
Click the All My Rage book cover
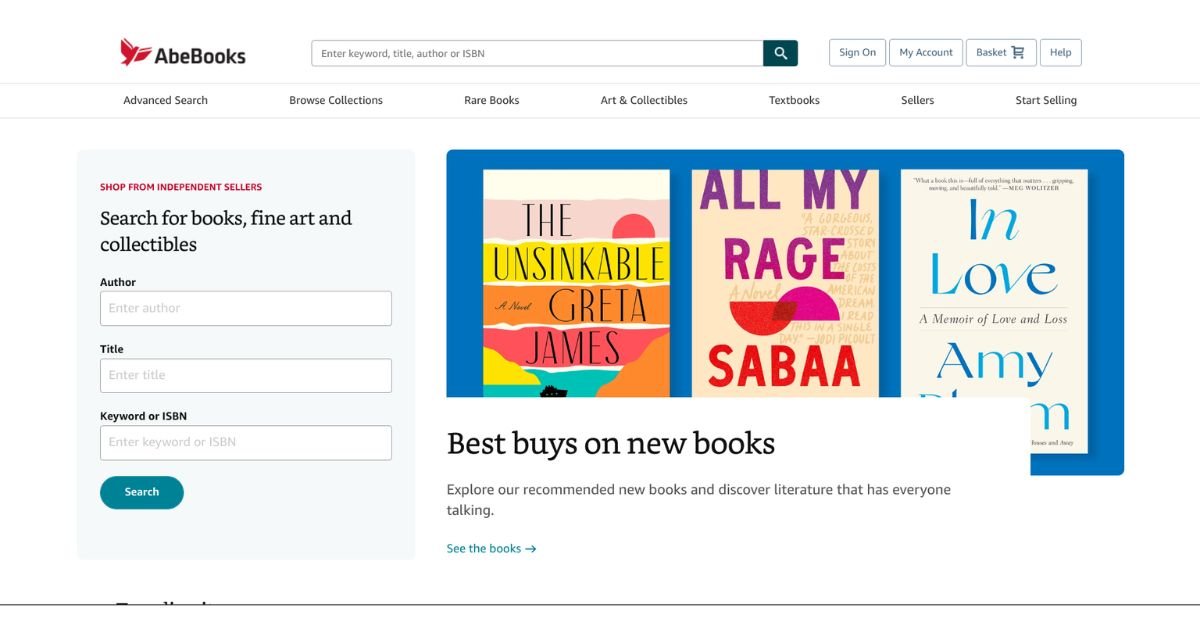pyautogui.click(x=785, y=283)
